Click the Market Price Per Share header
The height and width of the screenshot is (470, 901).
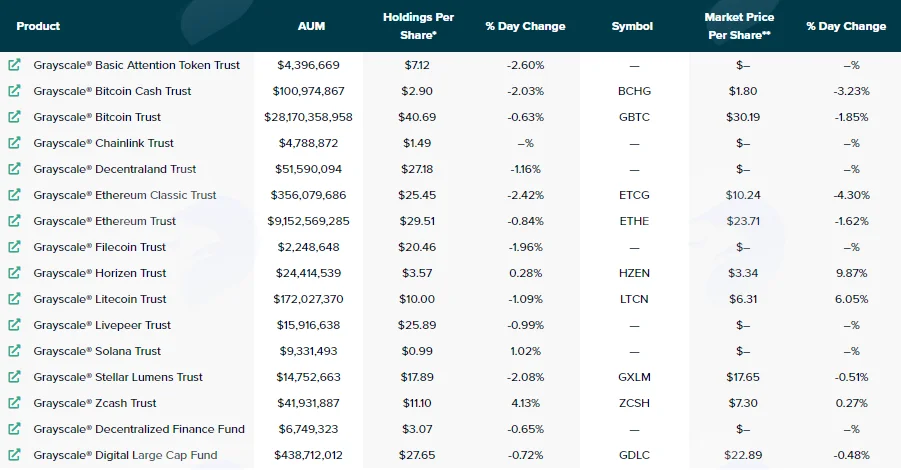[x=739, y=26]
